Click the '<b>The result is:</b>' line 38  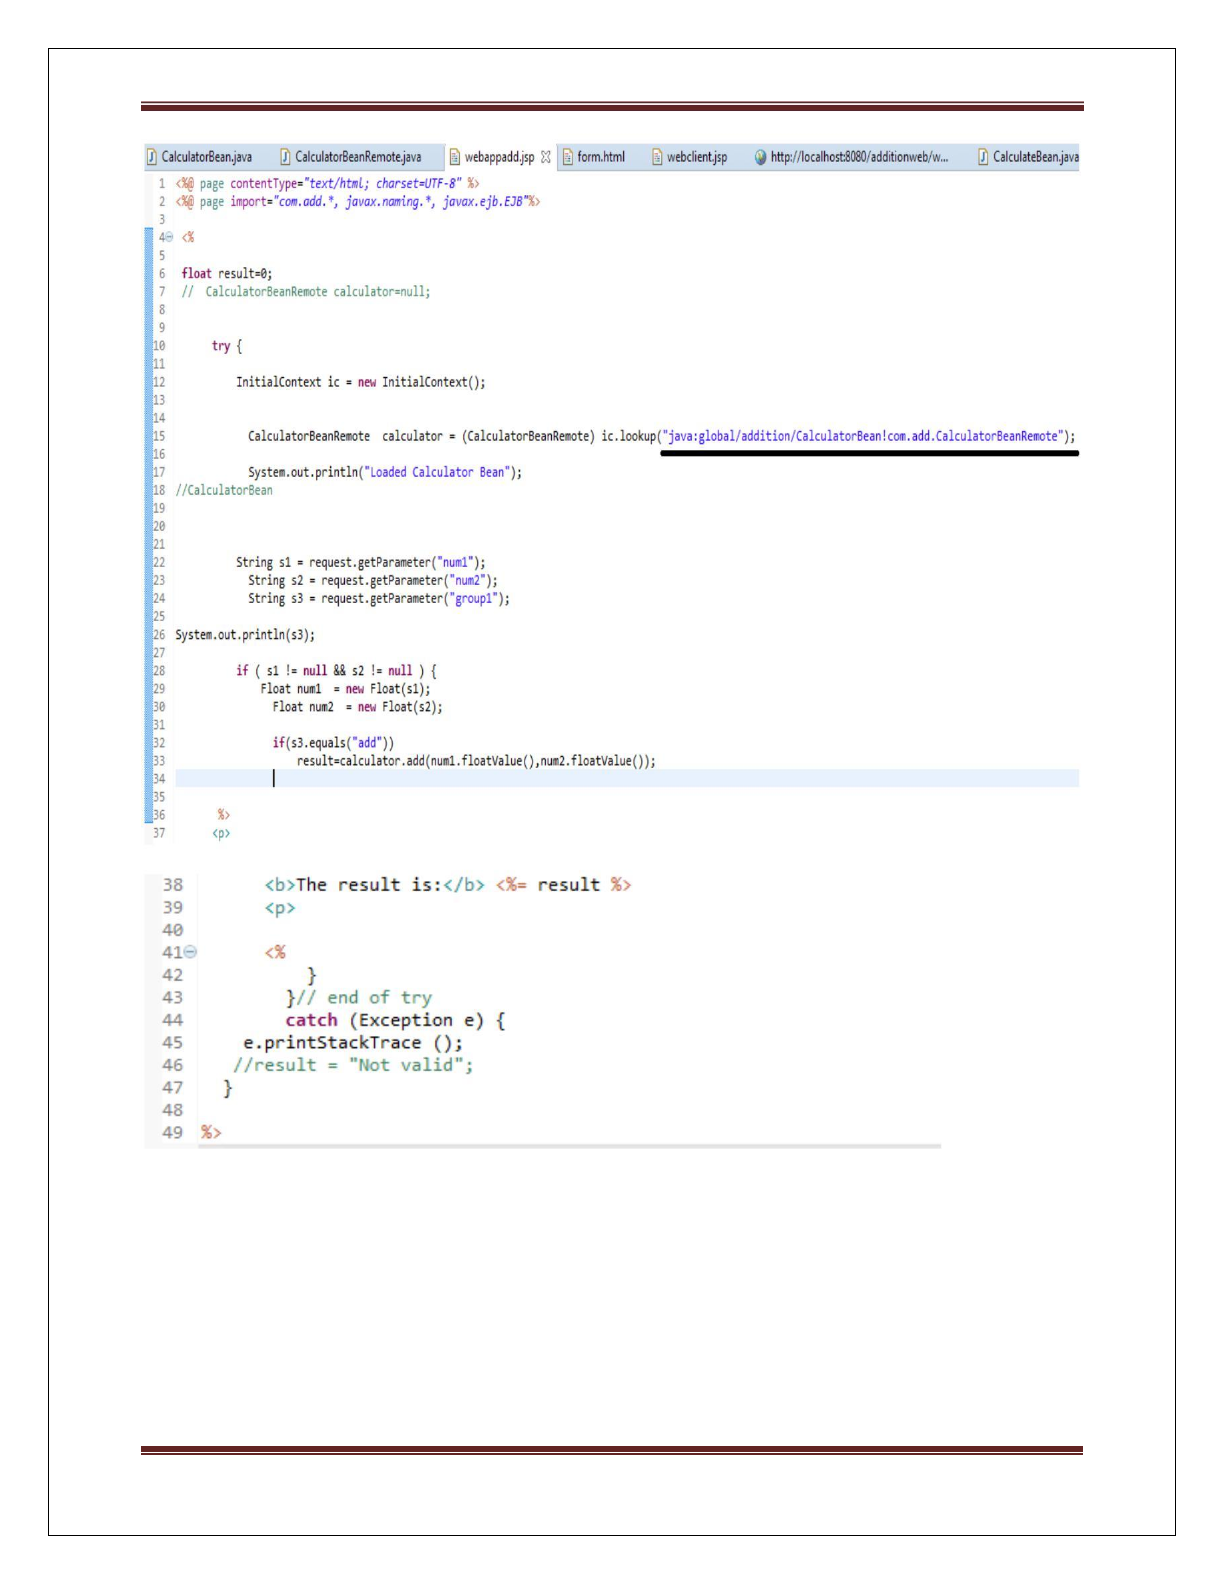448,885
